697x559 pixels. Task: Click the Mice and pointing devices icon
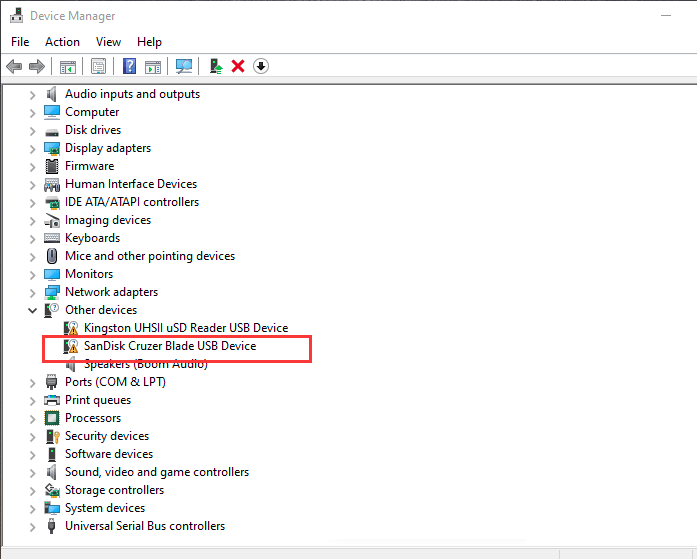52,256
